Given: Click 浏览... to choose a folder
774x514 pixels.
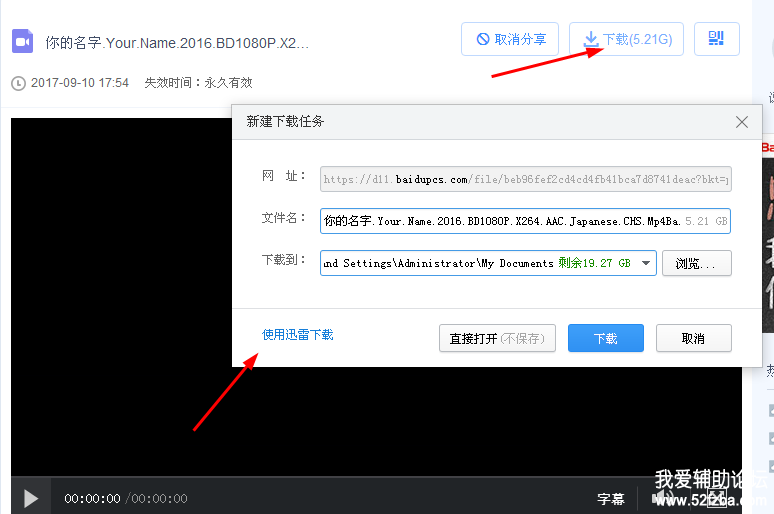Looking at the screenshot, I should [697, 263].
